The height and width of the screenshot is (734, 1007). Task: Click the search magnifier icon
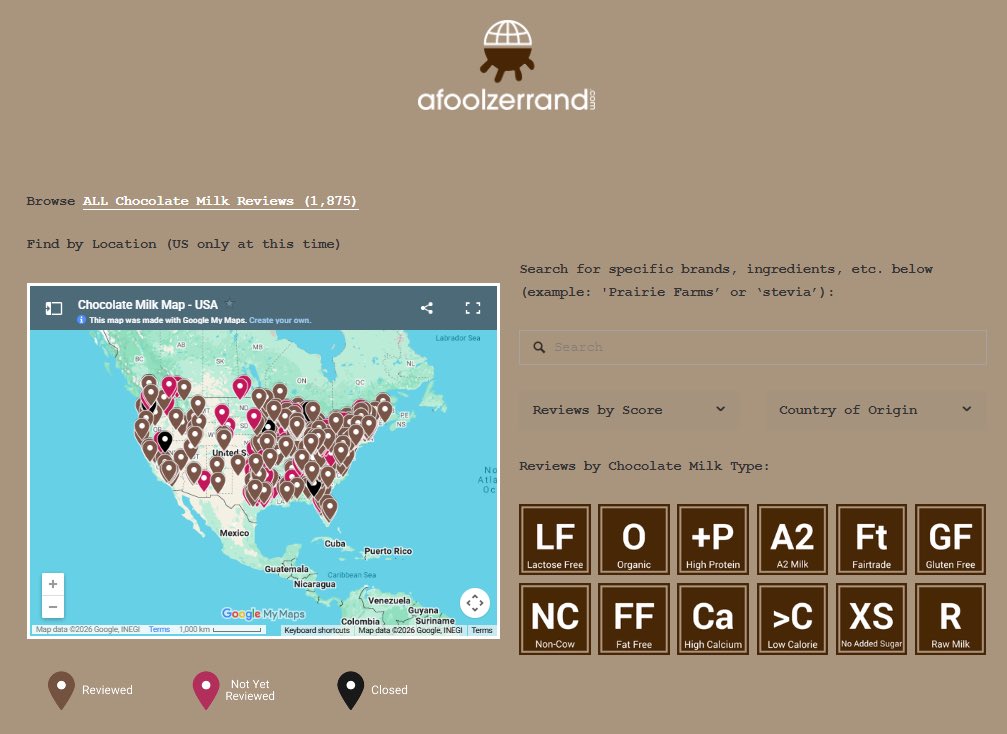tap(539, 347)
